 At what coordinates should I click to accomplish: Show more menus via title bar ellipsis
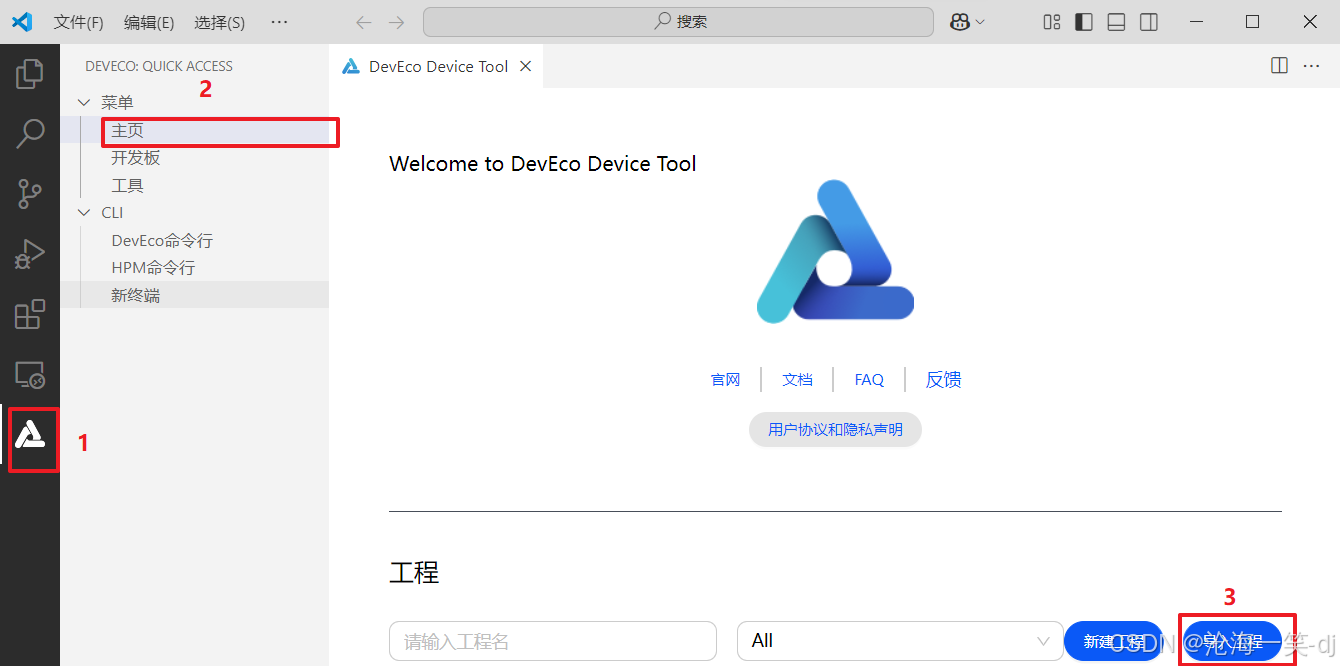280,22
